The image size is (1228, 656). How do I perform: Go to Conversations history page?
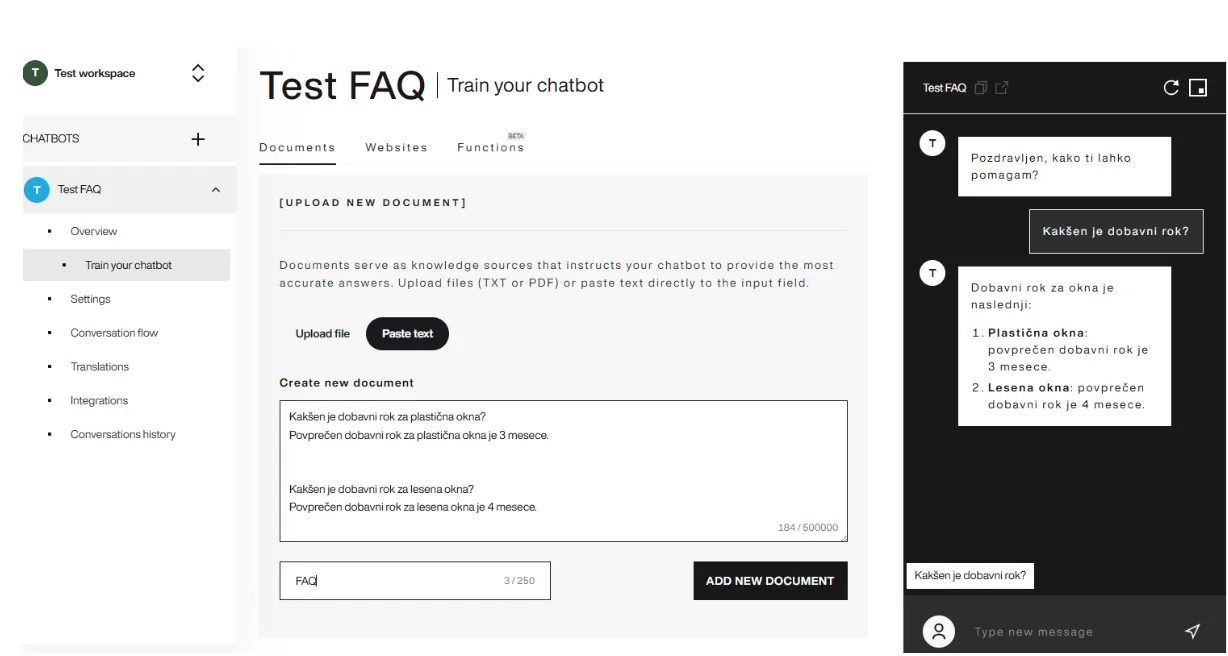pos(122,435)
